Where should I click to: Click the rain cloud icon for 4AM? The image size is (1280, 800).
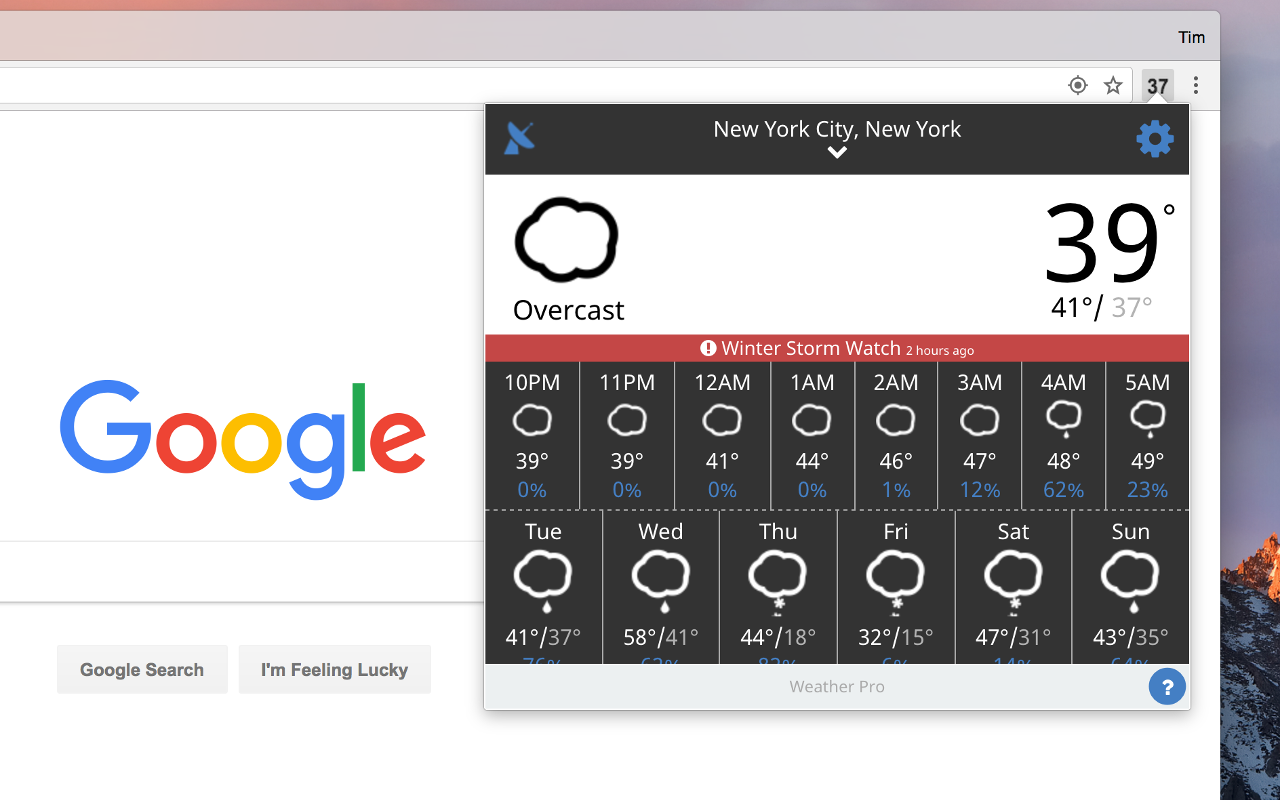pos(1063,420)
